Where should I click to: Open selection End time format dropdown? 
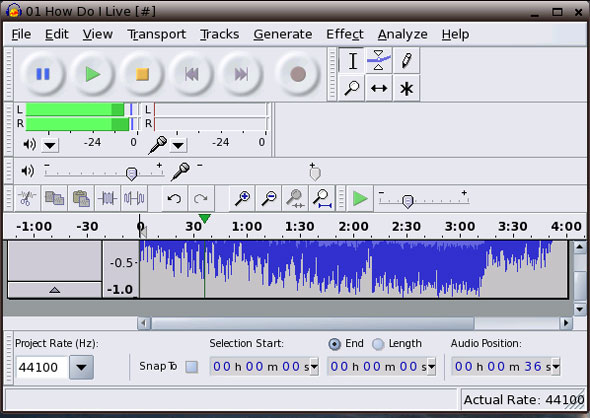(431, 366)
